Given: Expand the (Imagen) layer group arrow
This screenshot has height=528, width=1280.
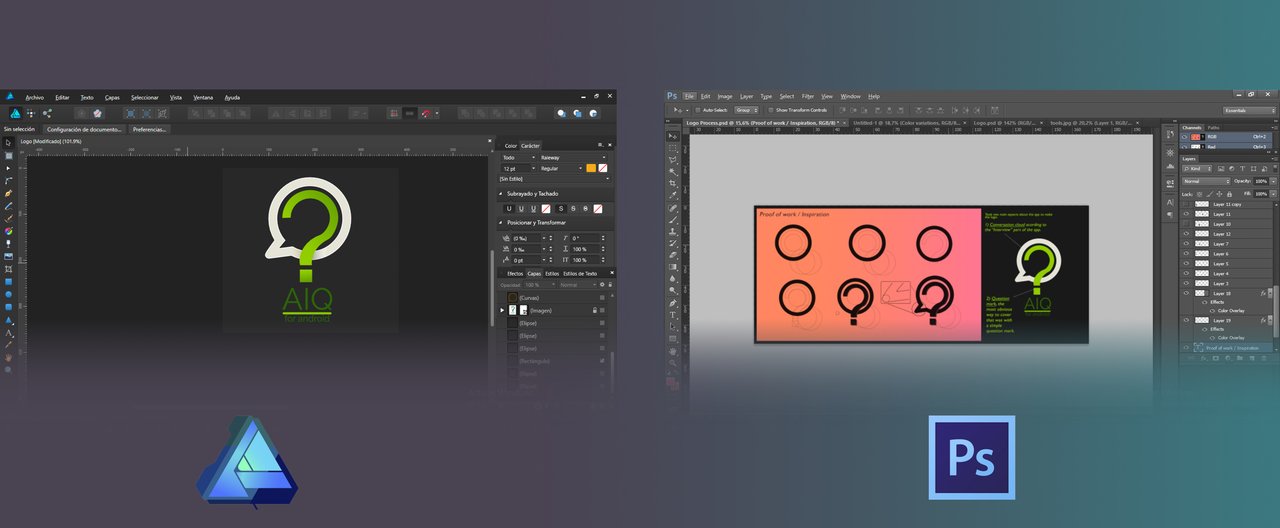Looking at the screenshot, I should coord(502,310).
